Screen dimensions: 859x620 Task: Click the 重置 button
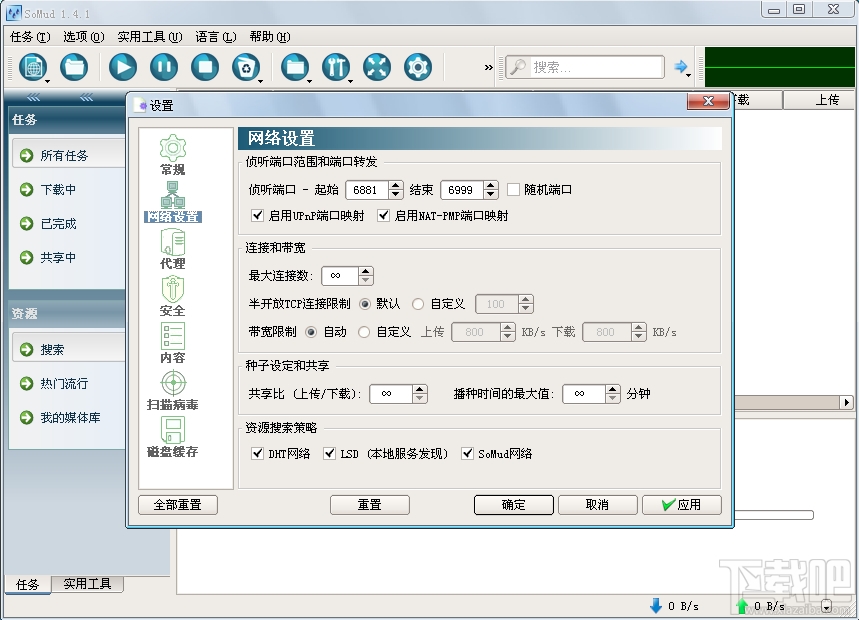(370, 504)
